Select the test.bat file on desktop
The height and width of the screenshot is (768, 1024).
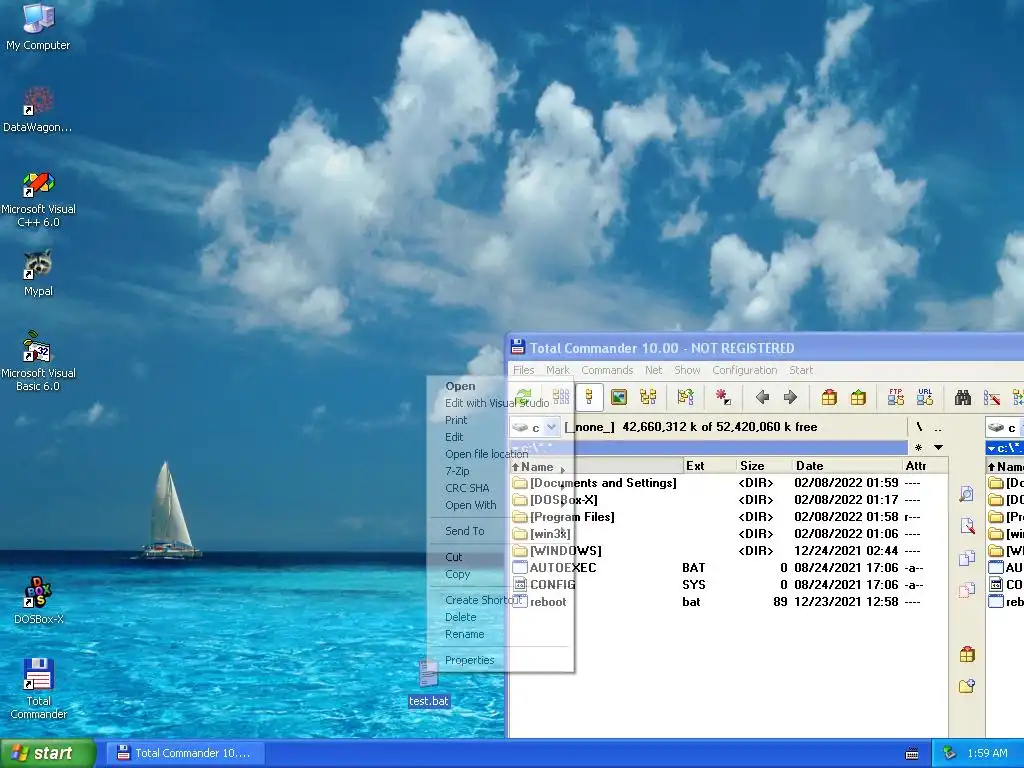(428, 684)
